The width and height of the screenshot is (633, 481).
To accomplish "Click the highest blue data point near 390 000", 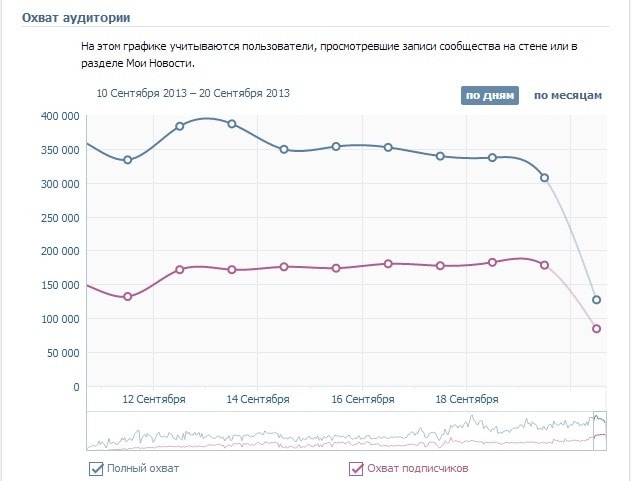I will [x=232, y=124].
